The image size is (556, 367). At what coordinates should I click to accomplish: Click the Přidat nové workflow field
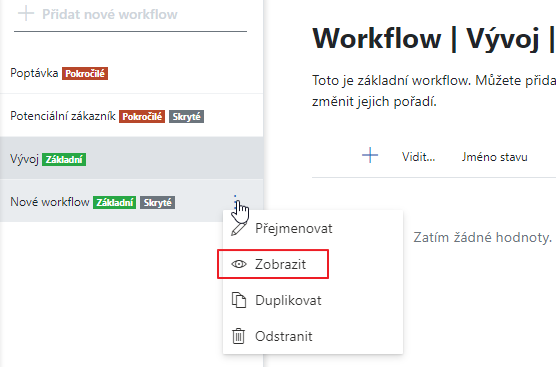point(130,15)
